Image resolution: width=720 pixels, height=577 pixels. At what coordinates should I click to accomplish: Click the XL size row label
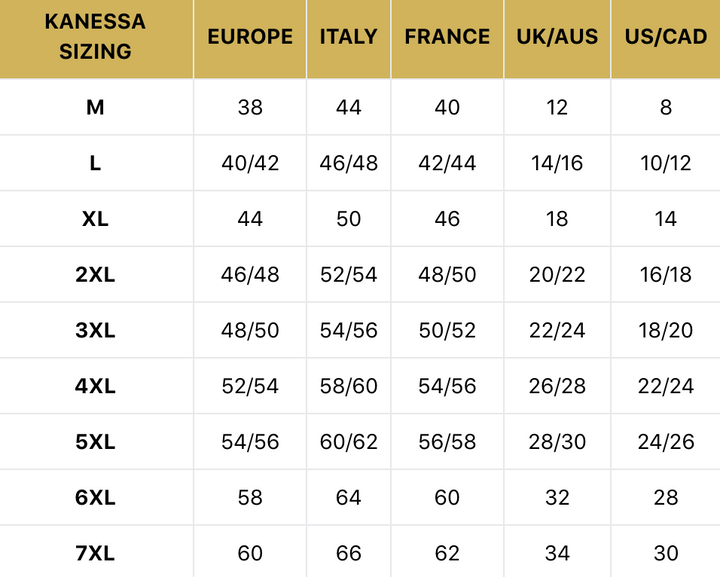[95, 219]
